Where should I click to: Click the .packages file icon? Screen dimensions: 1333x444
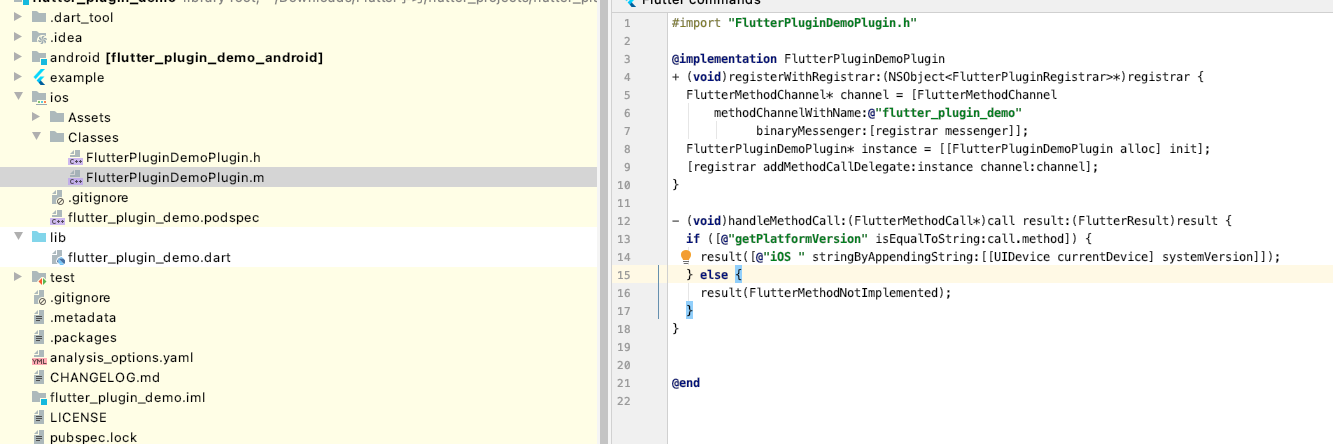tap(40, 337)
